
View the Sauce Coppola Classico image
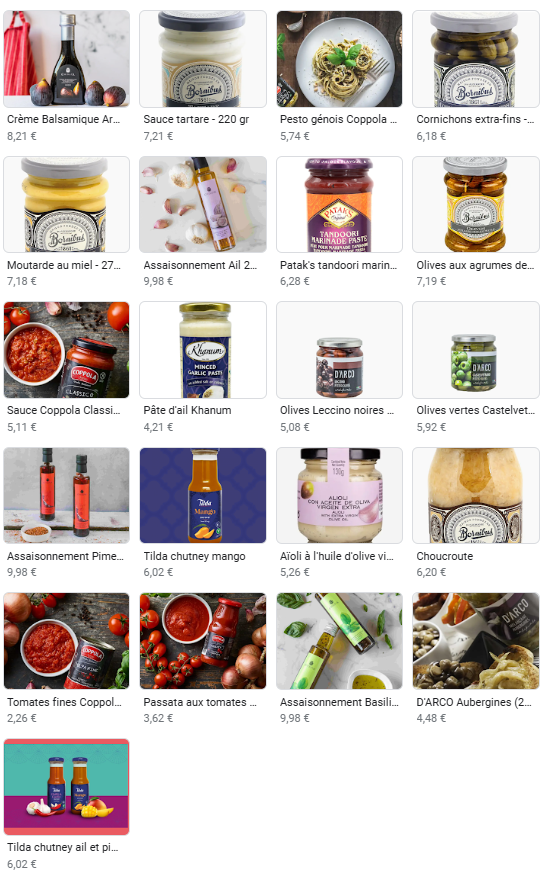[x=66, y=350]
